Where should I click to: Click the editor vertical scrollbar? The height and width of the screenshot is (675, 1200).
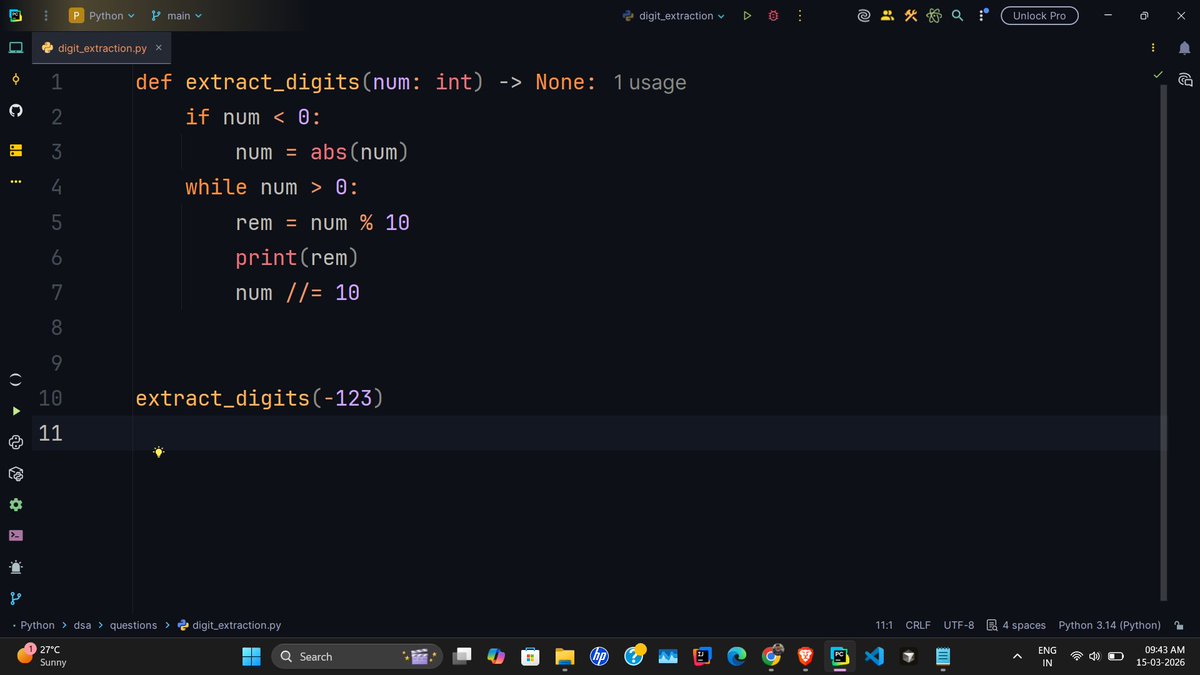coord(1162,340)
